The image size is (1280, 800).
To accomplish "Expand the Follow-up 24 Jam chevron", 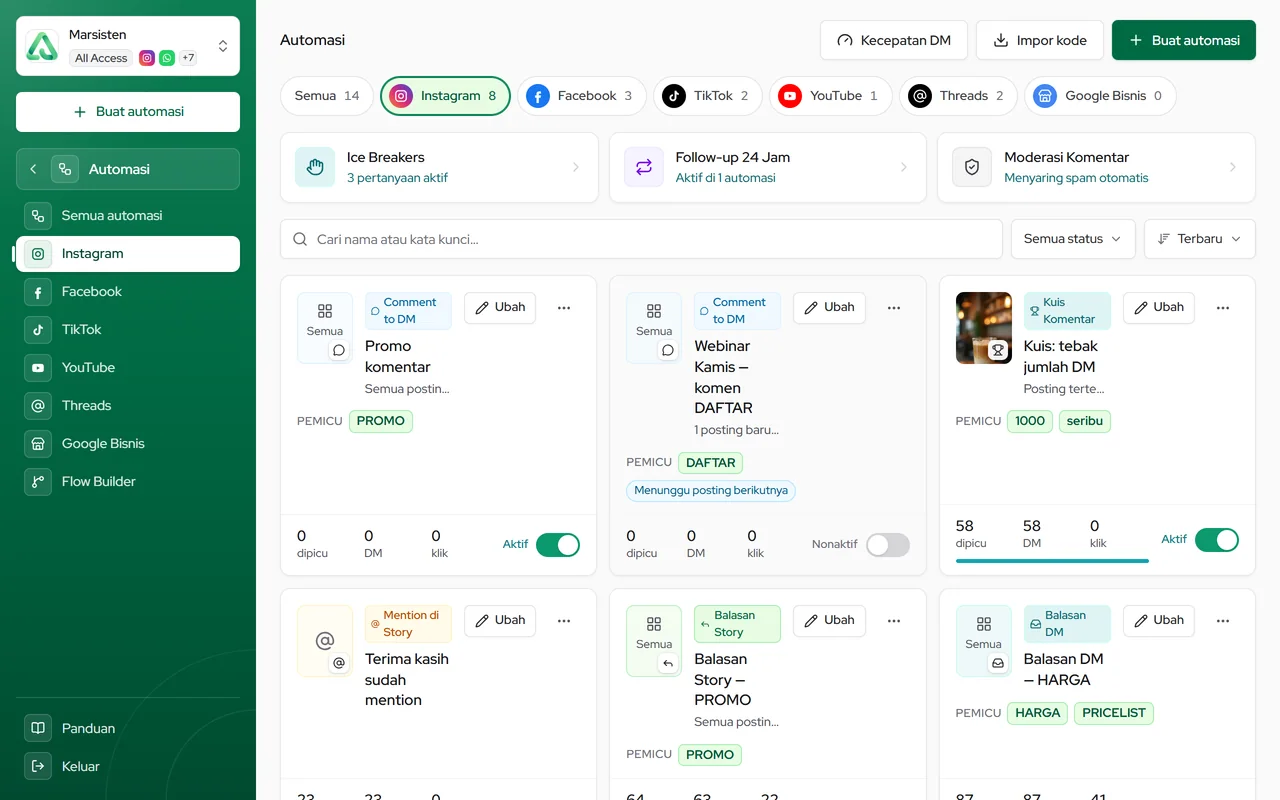I will tap(904, 167).
